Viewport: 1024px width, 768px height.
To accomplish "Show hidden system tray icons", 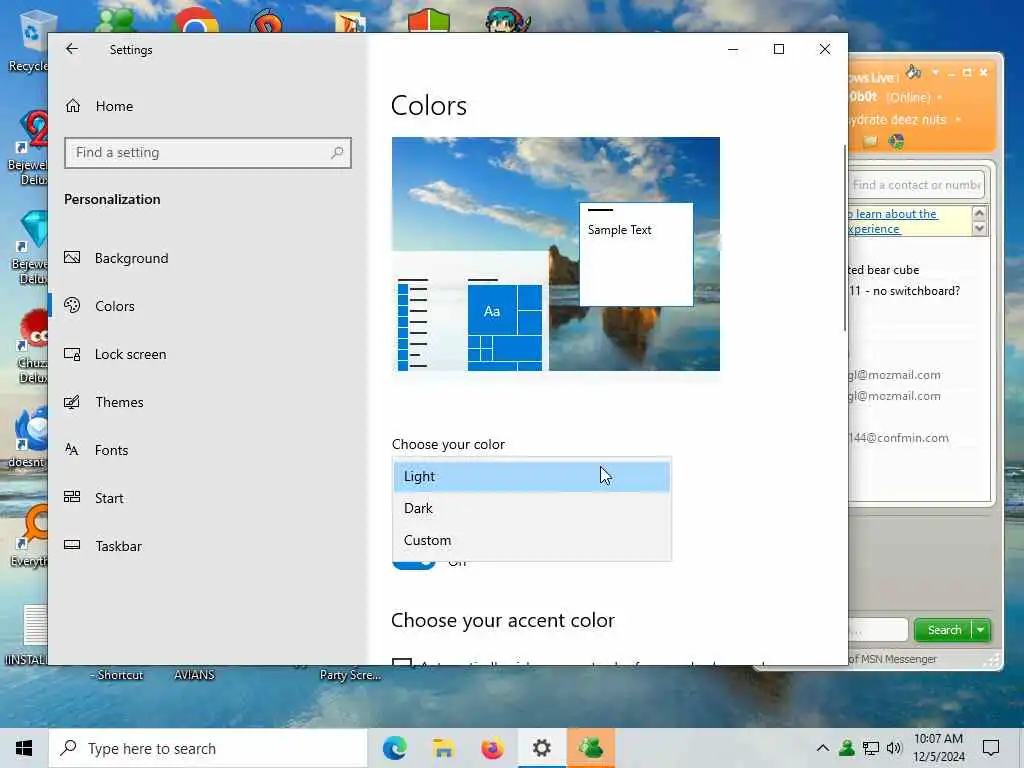I will (x=823, y=748).
